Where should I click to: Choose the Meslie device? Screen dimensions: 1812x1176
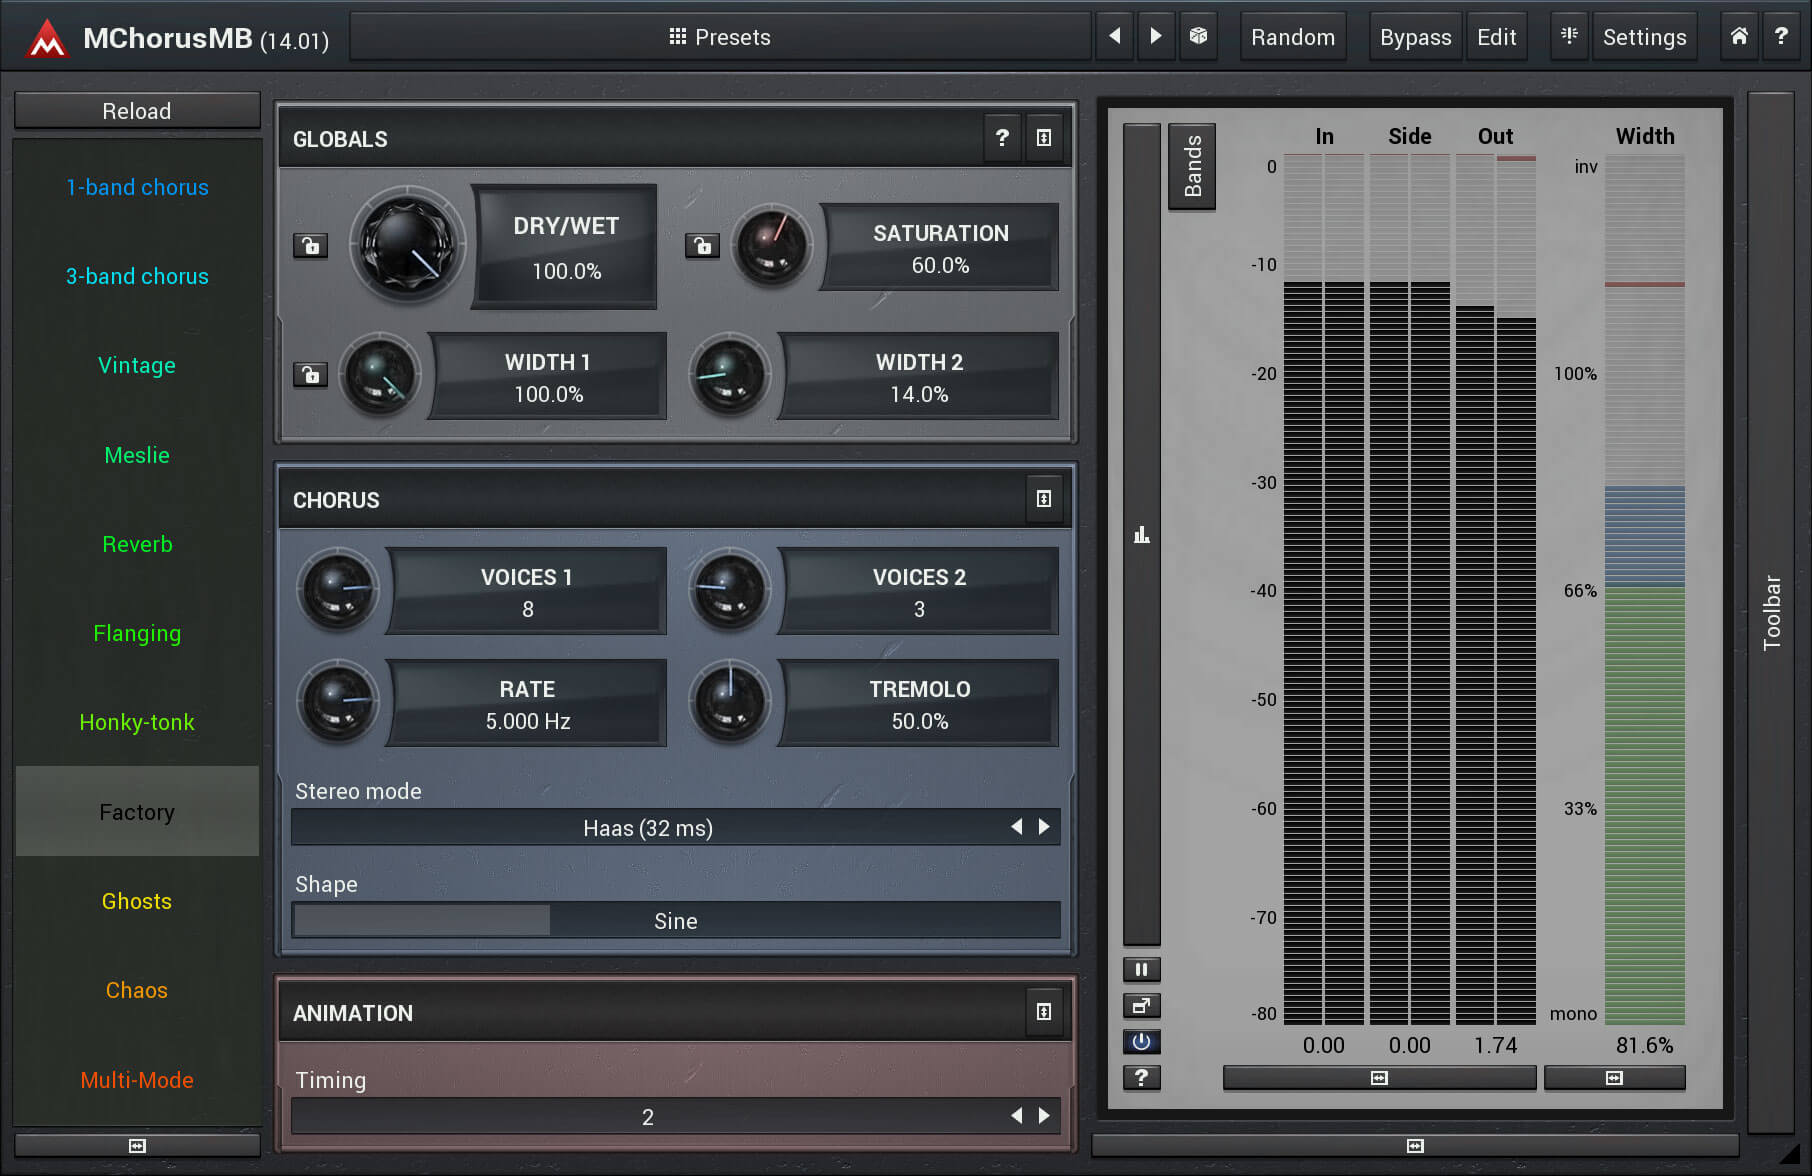pyautogui.click(x=137, y=455)
